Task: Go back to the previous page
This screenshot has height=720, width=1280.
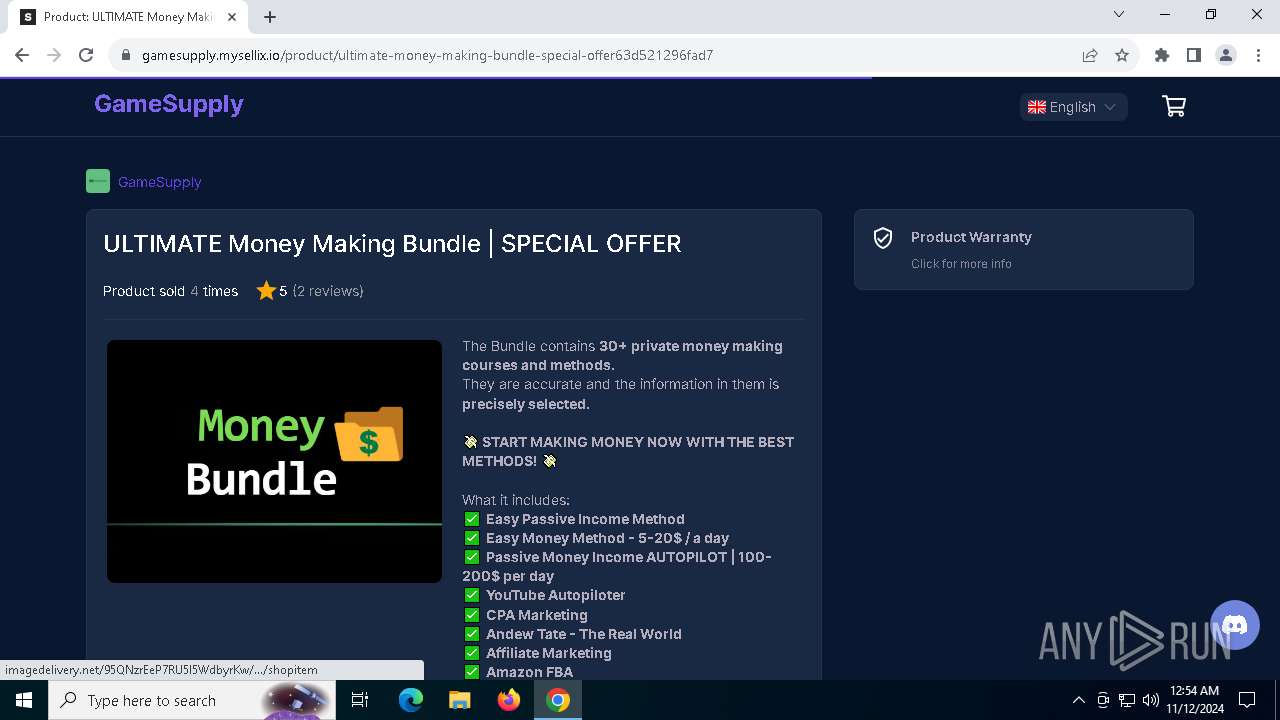Action: point(22,55)
